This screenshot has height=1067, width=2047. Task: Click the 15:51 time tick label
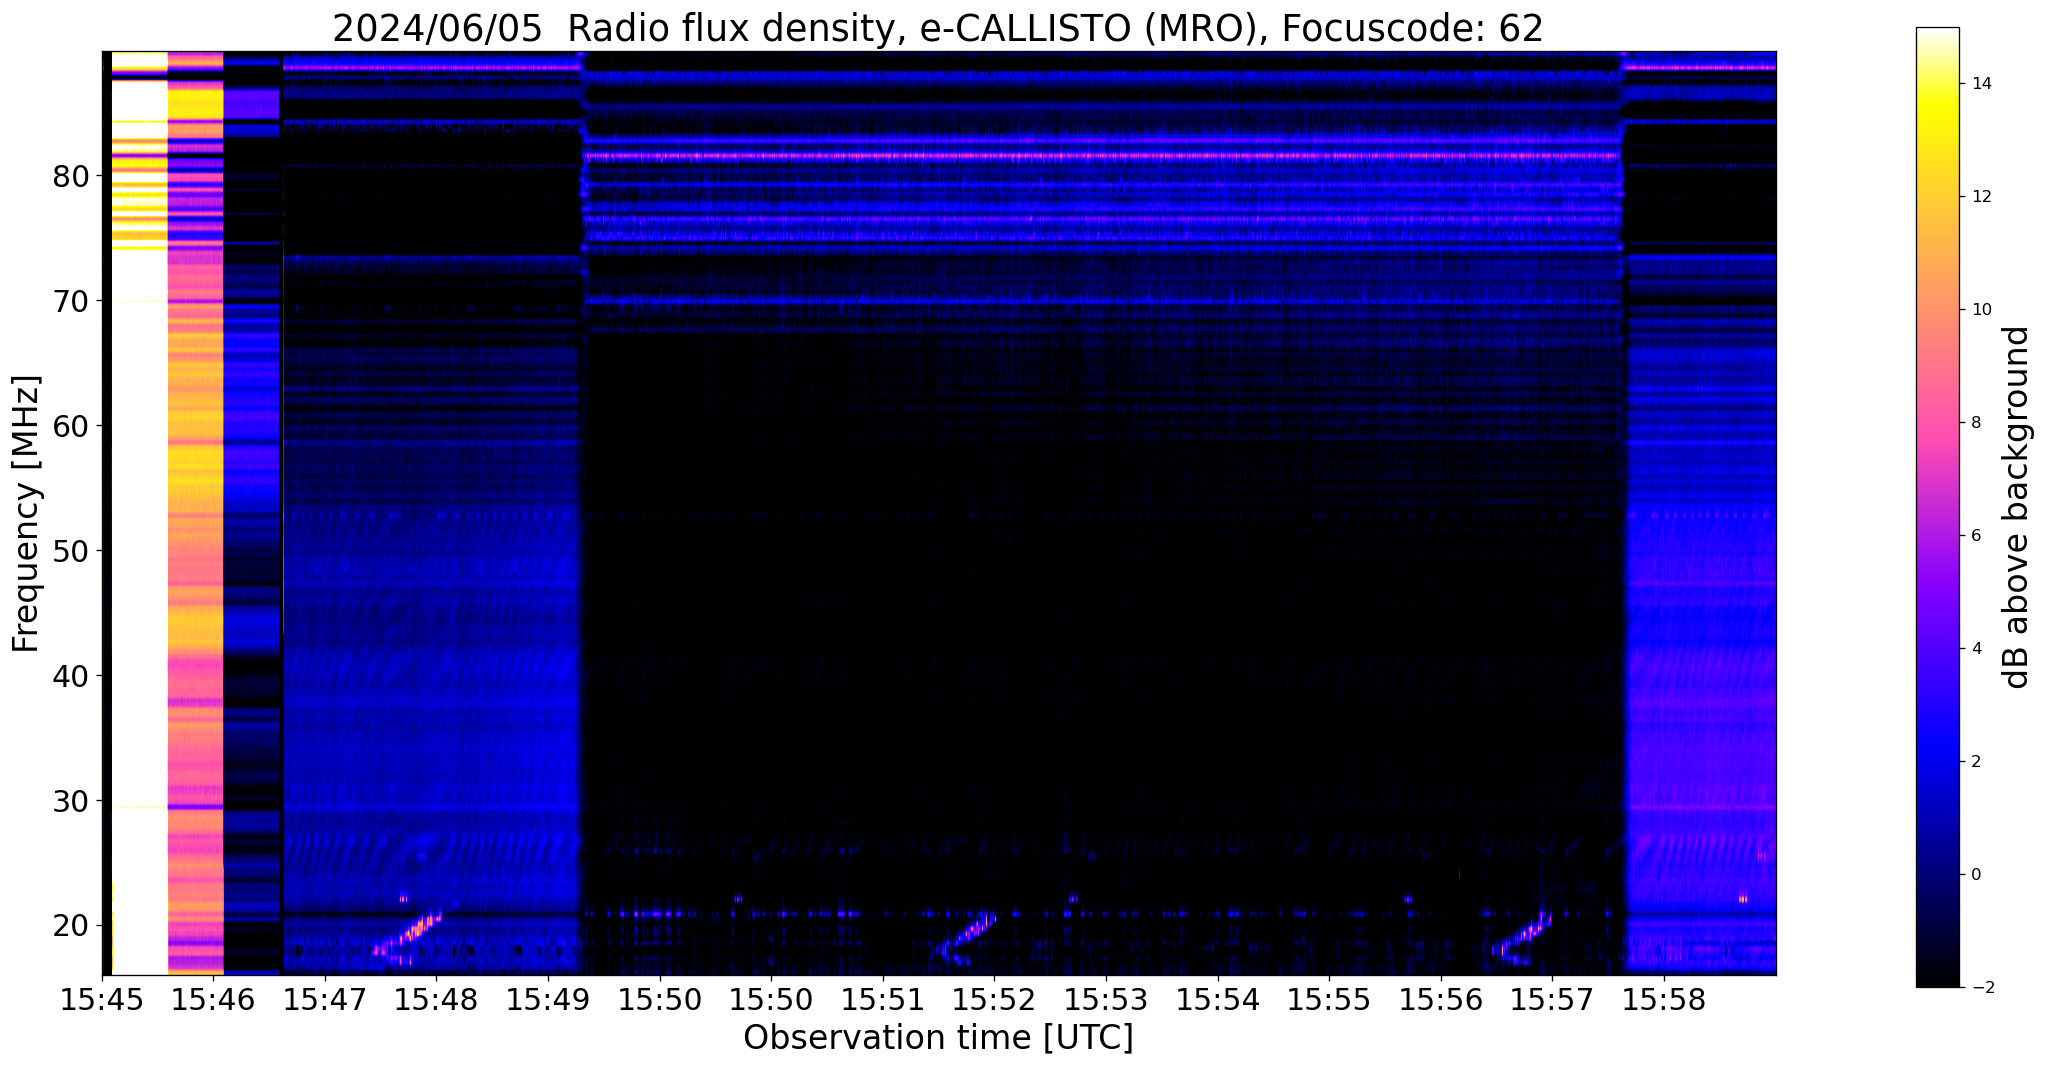click(x=883, y=1000)
